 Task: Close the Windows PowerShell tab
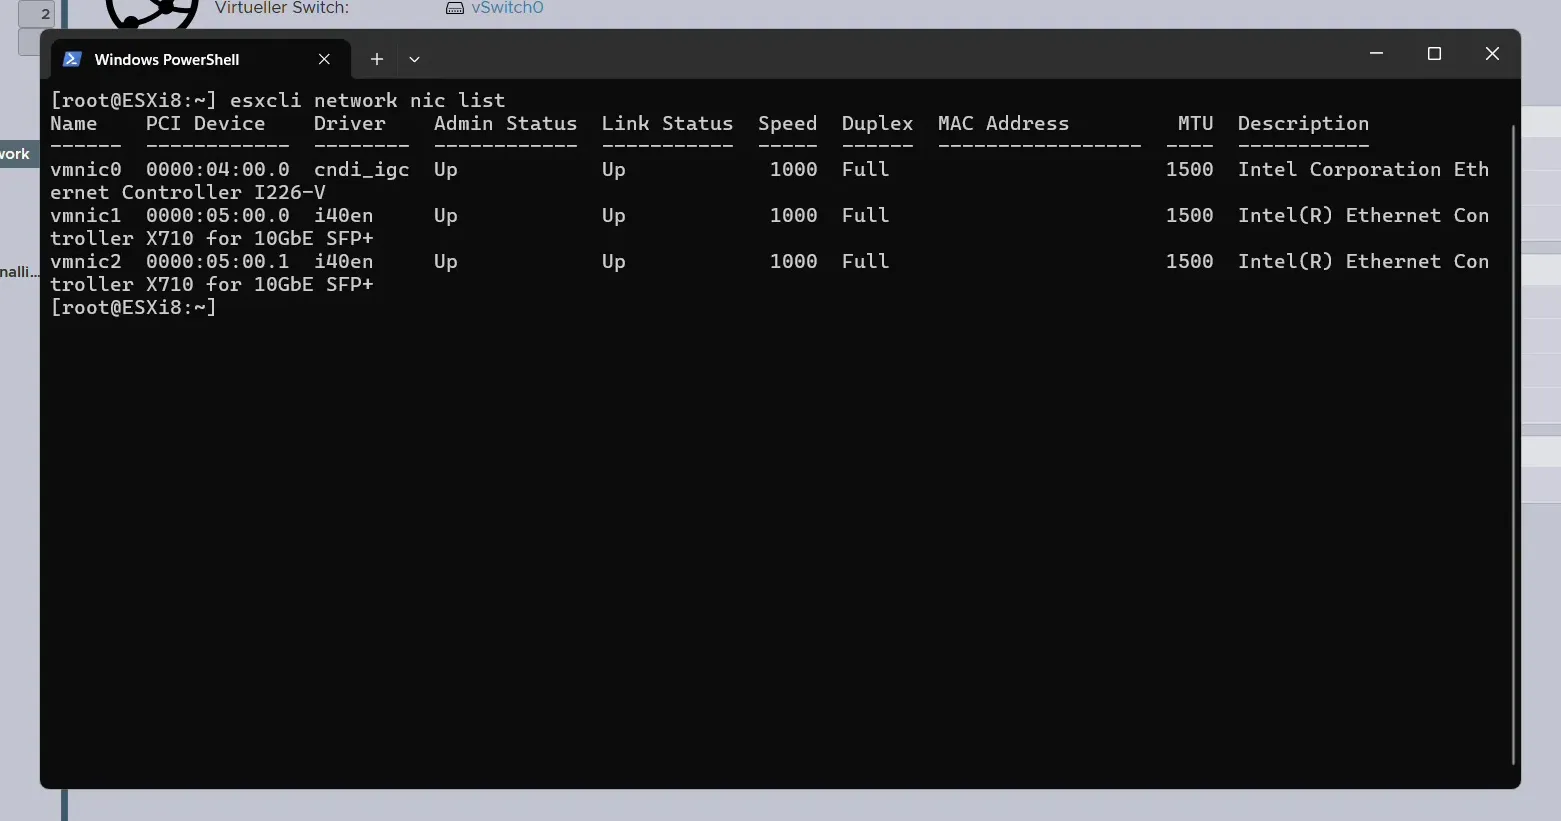(x=324, y=60)
